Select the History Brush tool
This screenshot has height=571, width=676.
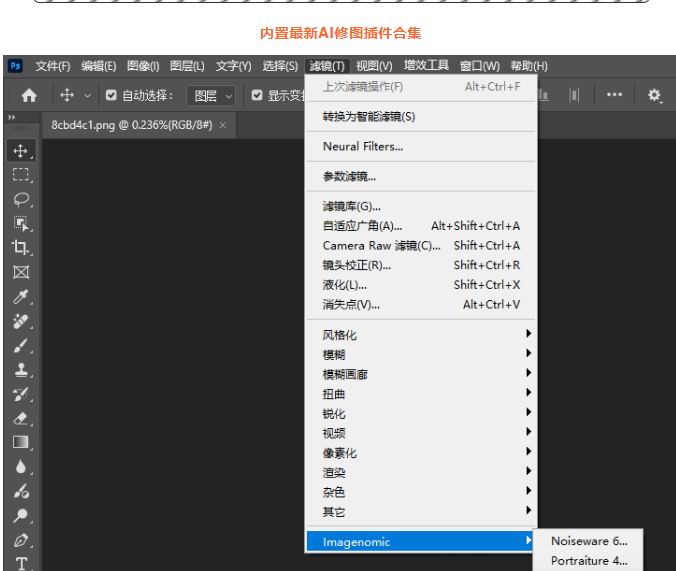[x=21, y=394]
